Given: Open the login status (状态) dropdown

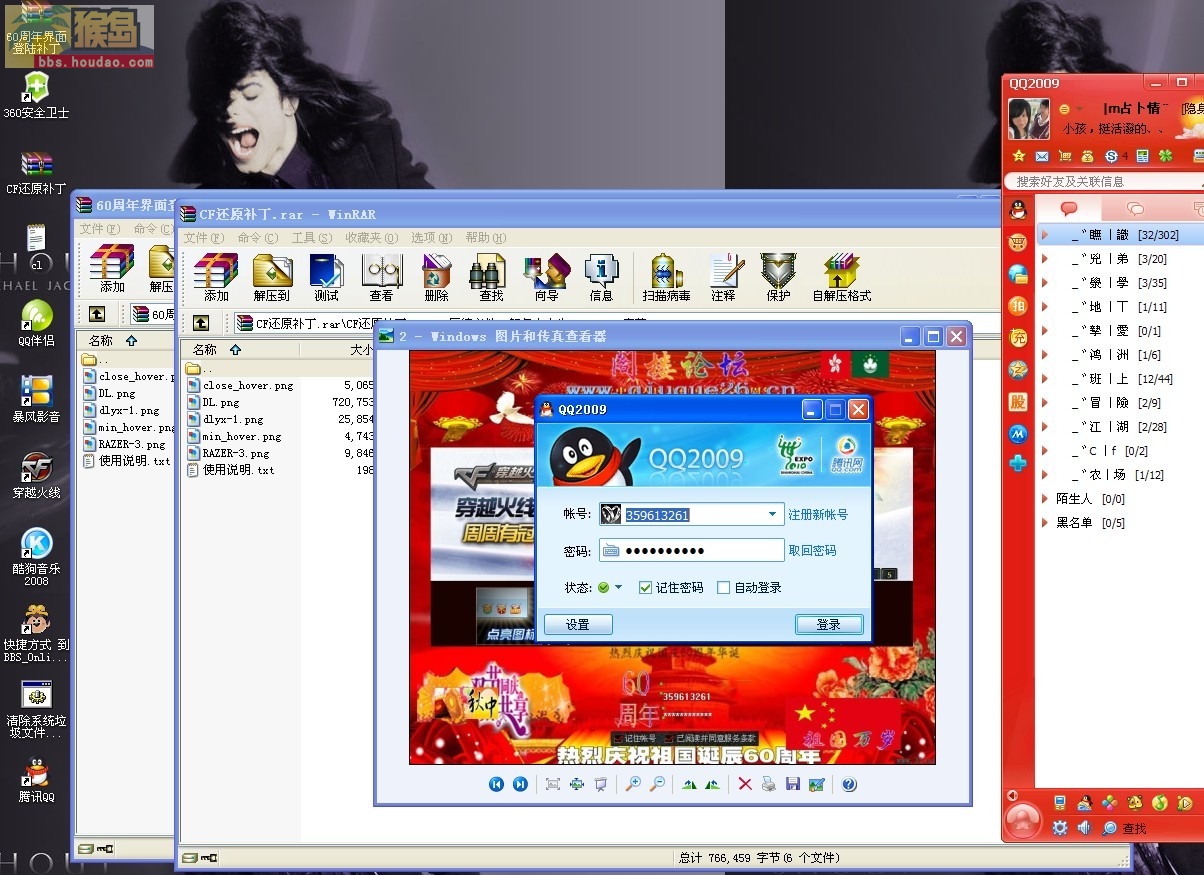Looking at the screenshot, I should pyautogui.click(x=610, y=588).
